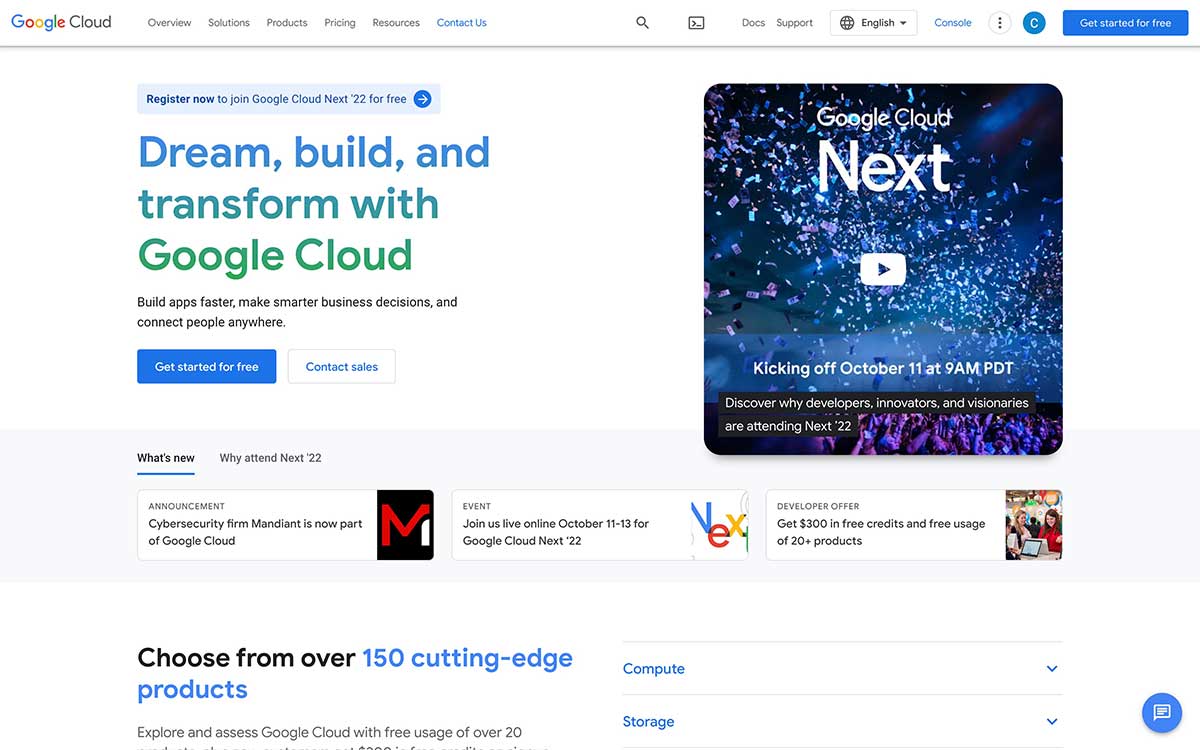Click the search magnifier icon
1200x750 pixels.
642,21
